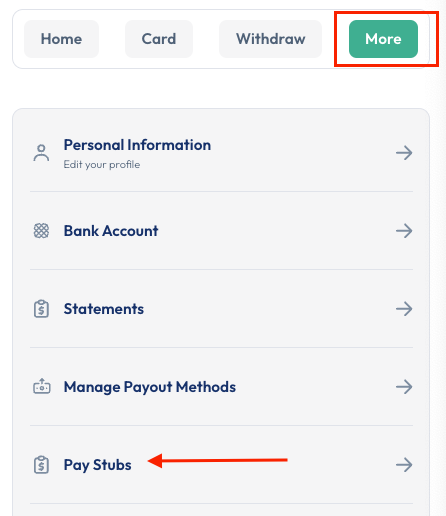Select the green More tab

[x=383, y=39]
